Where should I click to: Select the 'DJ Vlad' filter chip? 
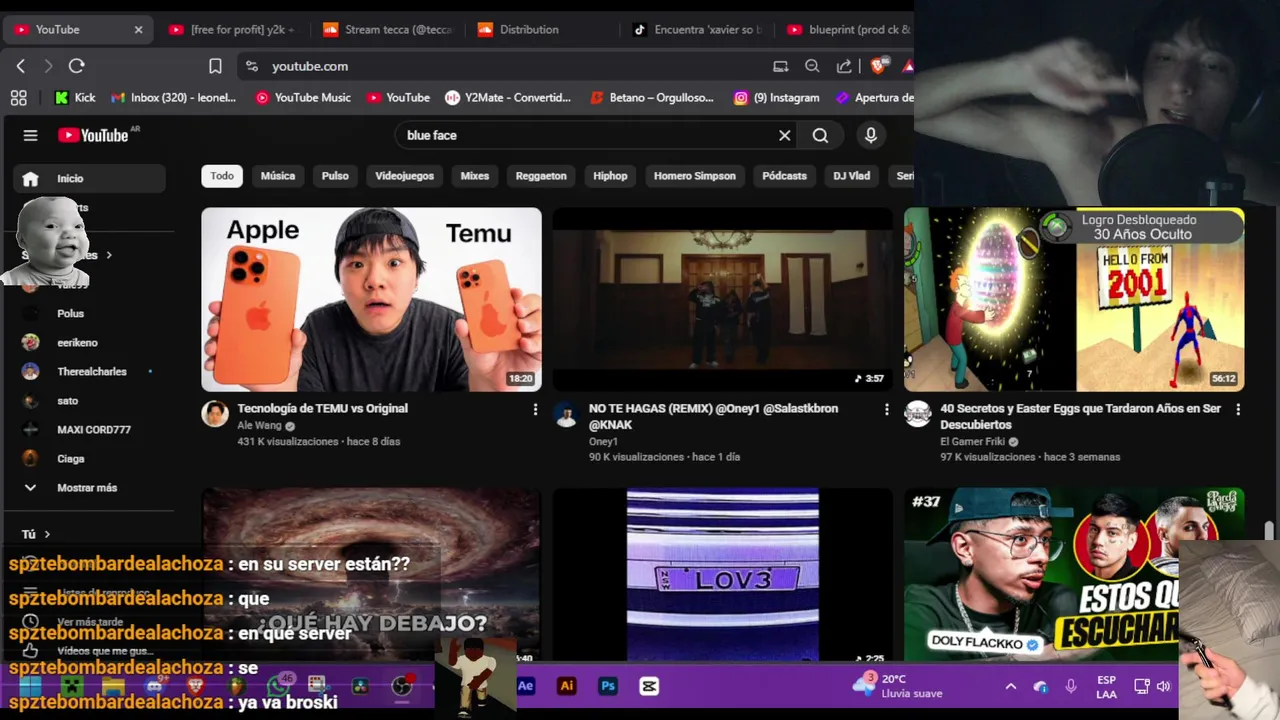852,176
